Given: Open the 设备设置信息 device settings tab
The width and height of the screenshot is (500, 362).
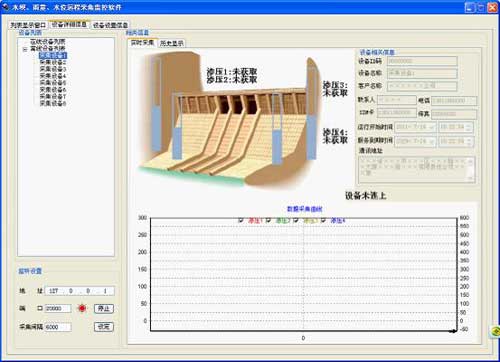Looking at the screenshot, I should coord(110,25).
